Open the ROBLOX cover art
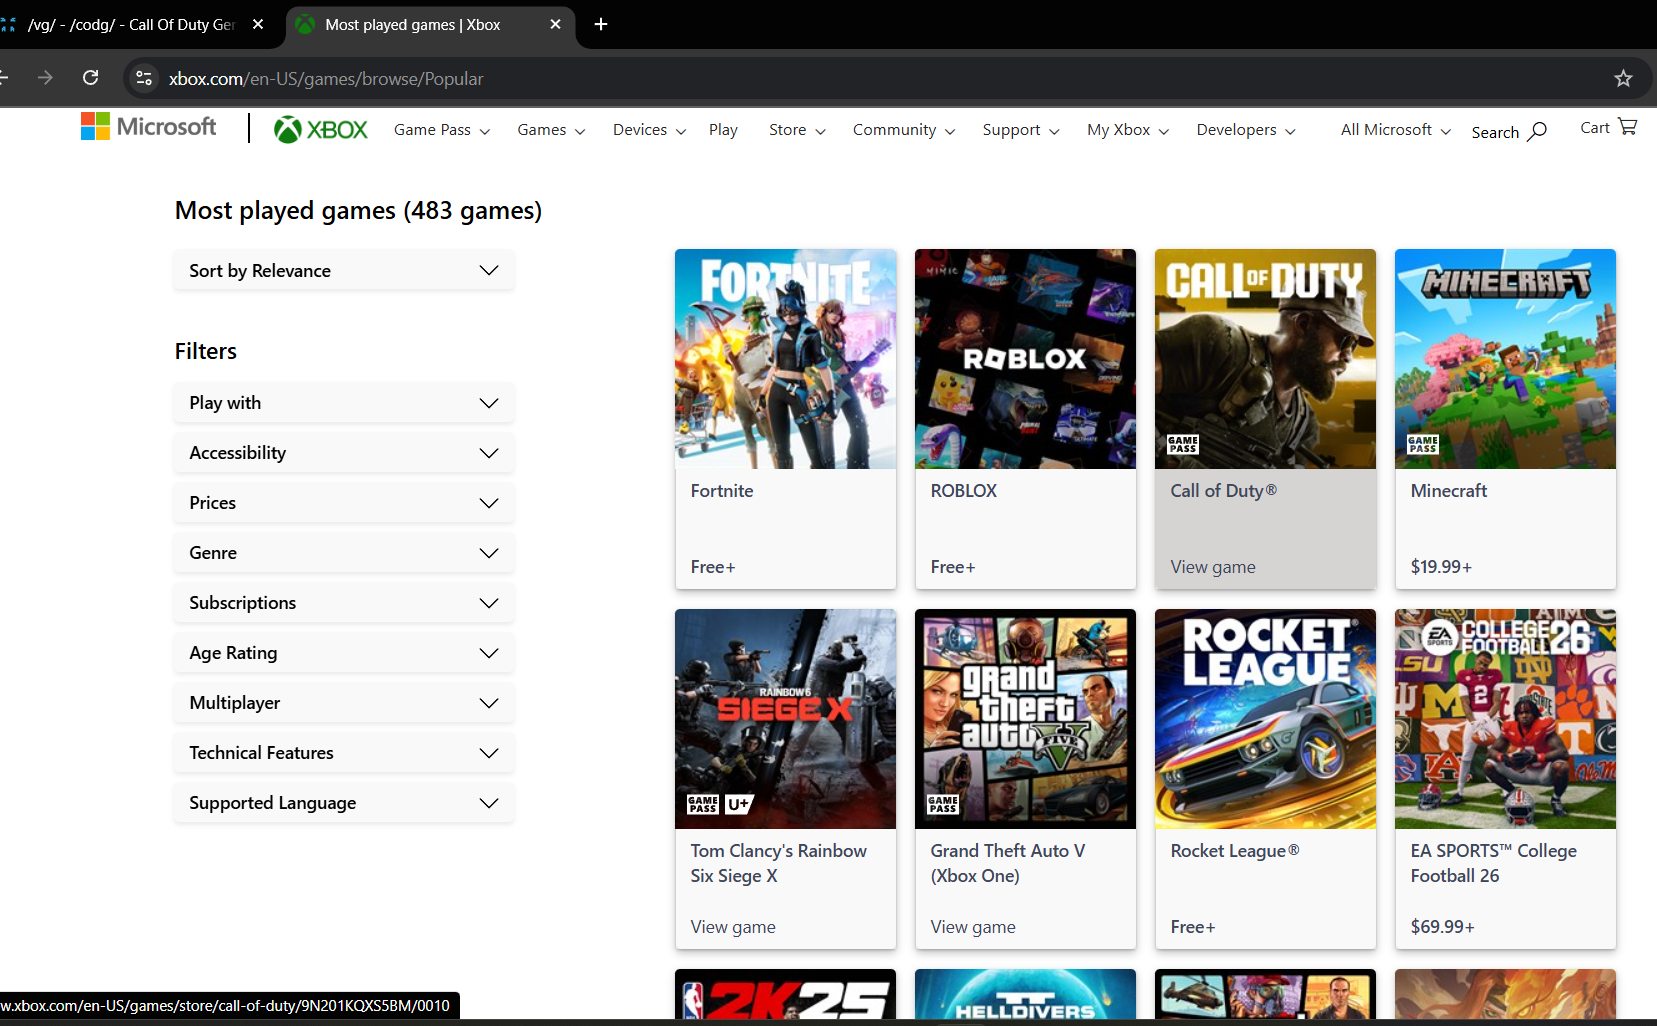This screenshot has height=1026, width=1657. click(x=1025, y=359)
